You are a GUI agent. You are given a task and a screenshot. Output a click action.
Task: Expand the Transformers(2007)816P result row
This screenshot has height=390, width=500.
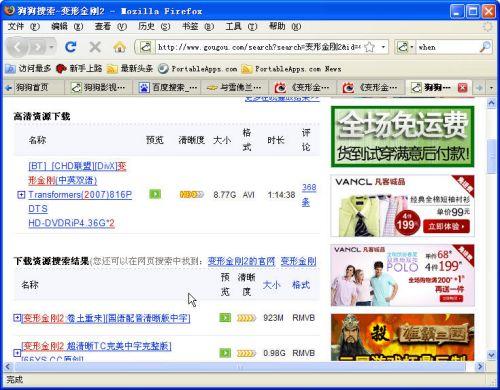click(x=21, y=195)
